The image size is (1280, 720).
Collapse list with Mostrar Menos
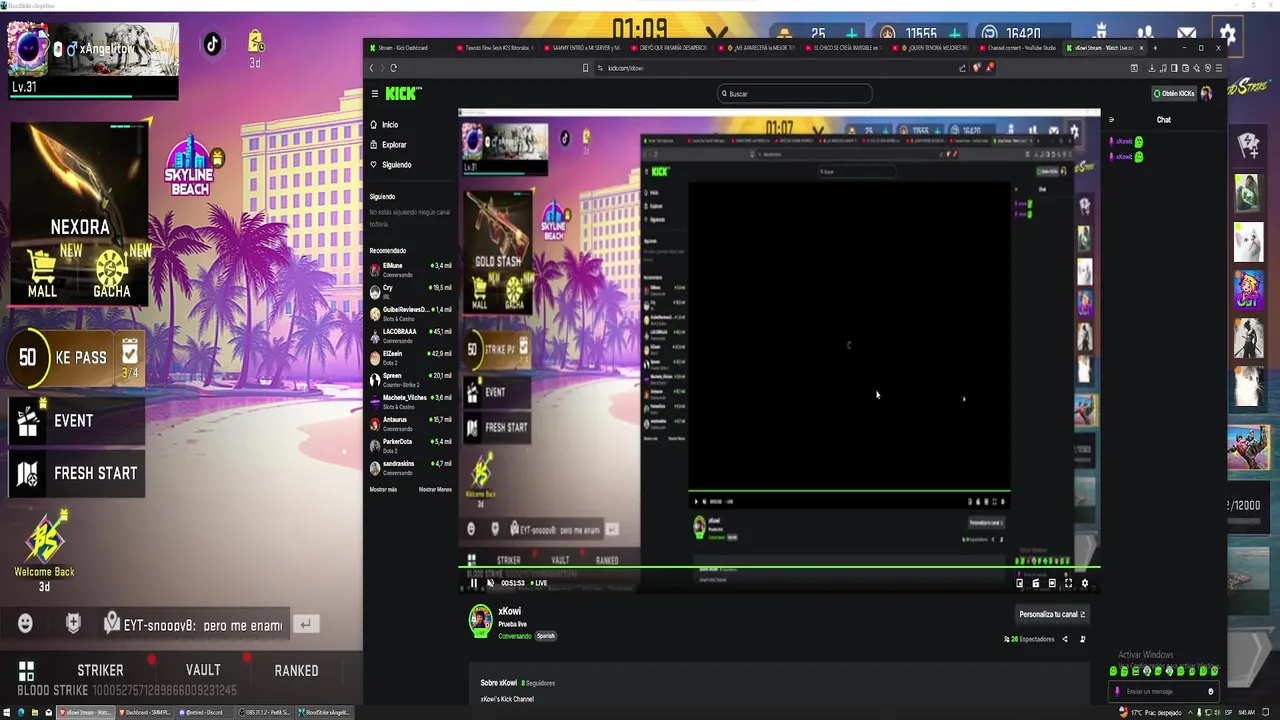435,490
